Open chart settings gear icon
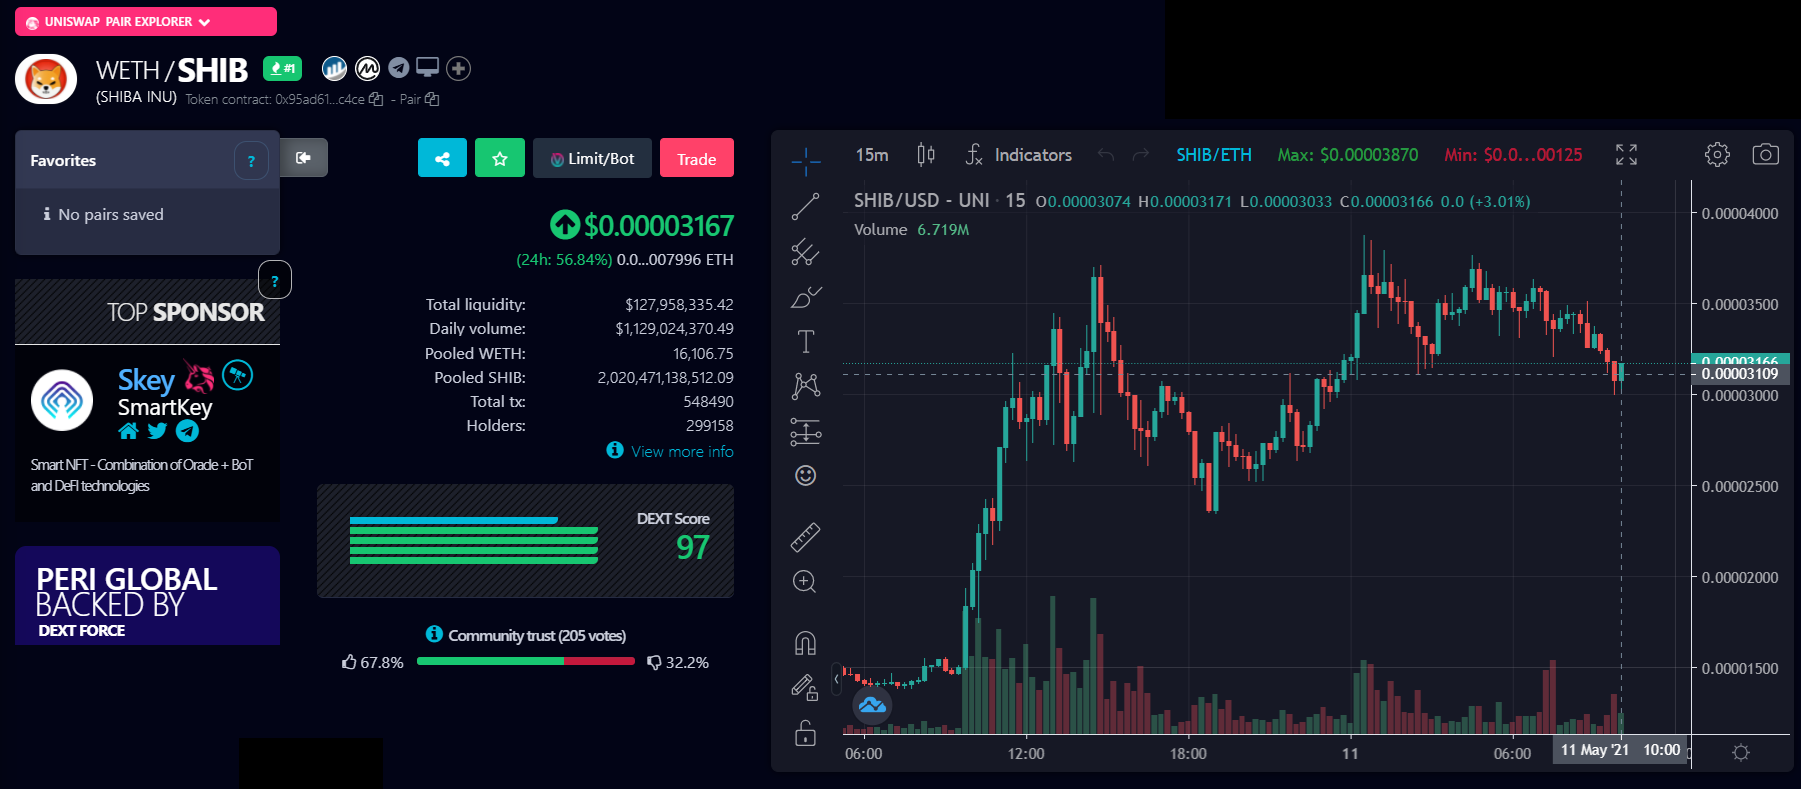 point(1717,155)
